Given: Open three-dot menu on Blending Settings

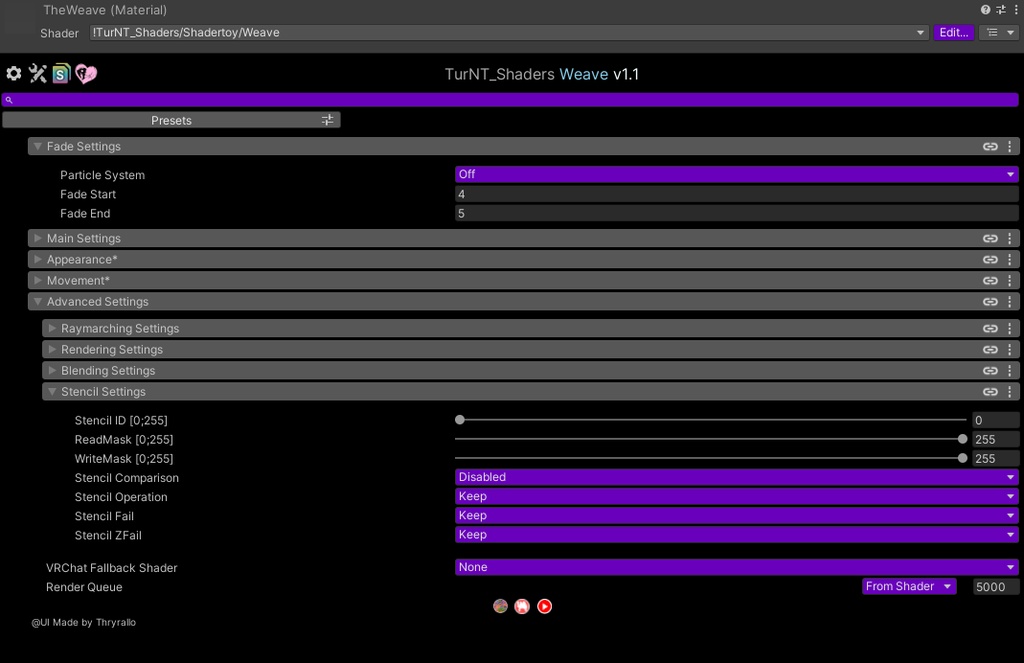Looking at the screenshot, I should tap(1010, 370).
